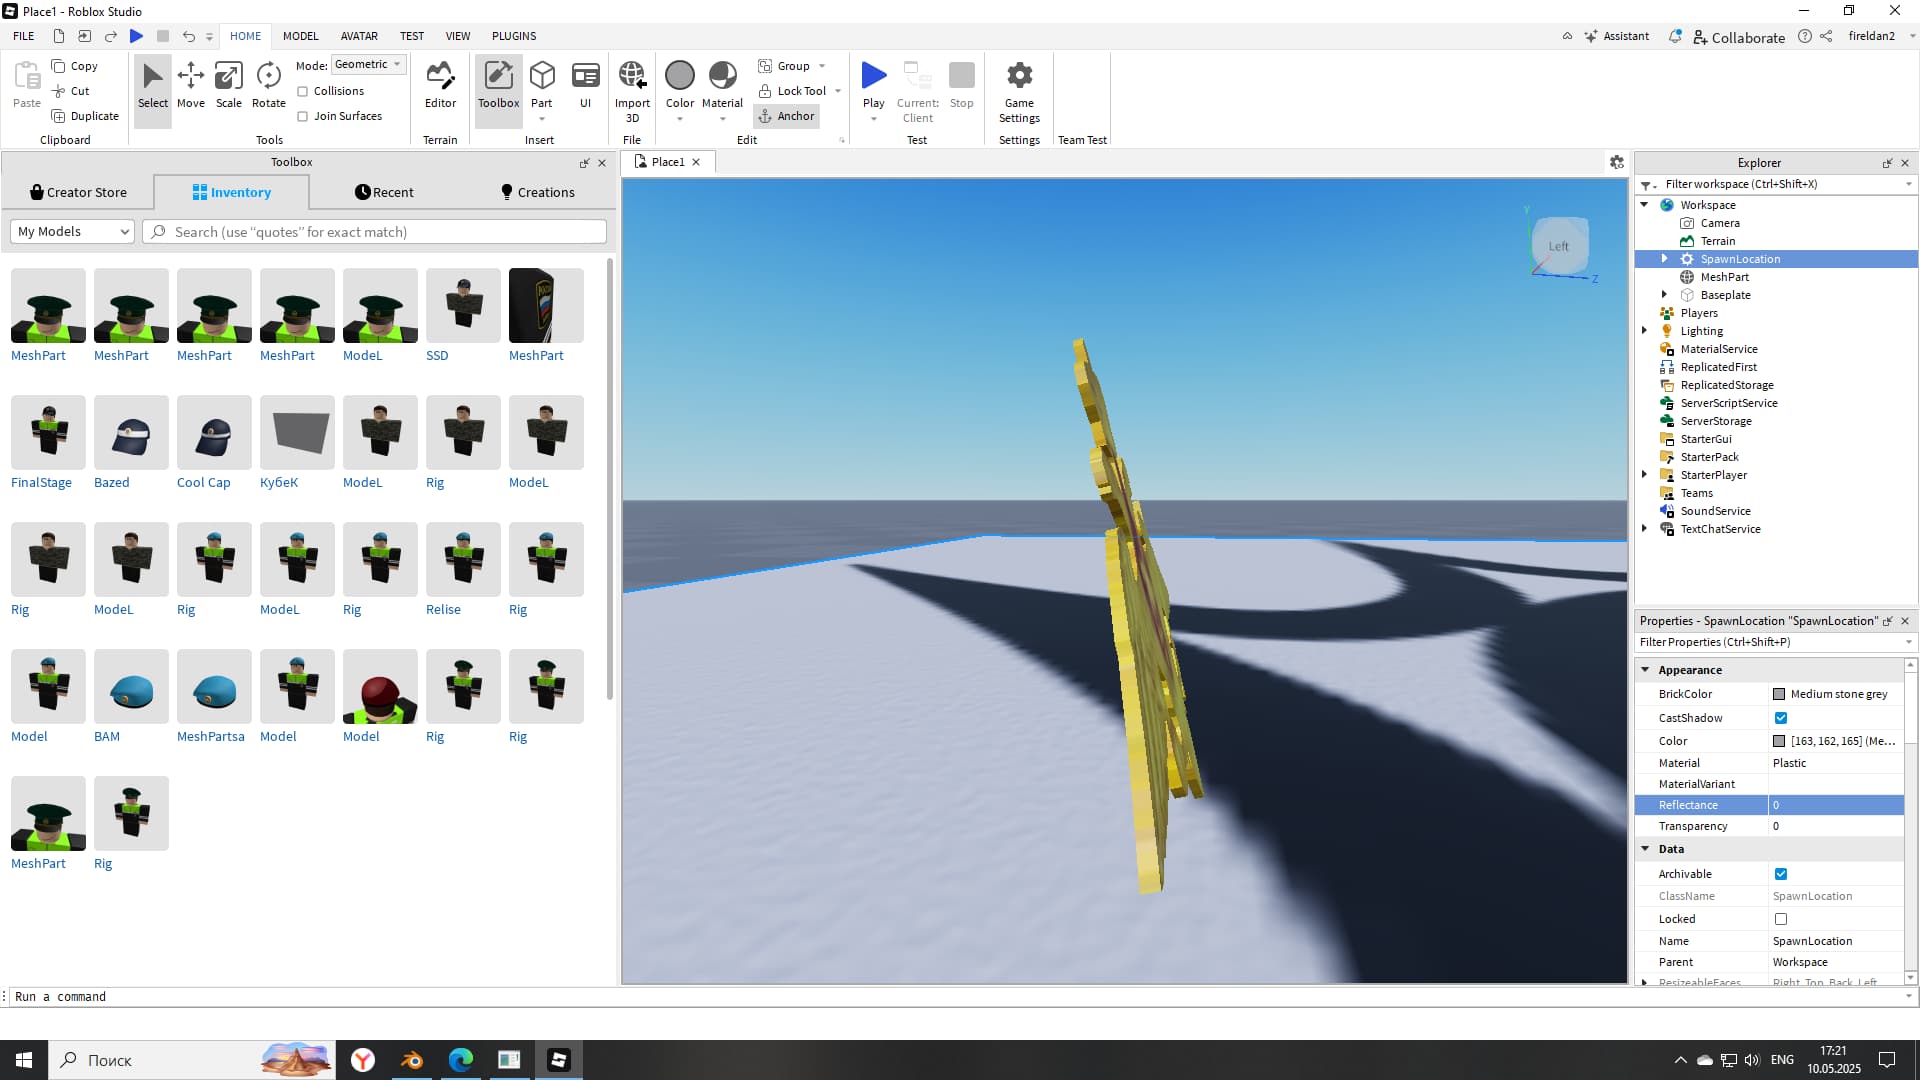Open the My Models dropdown
This screenshot has height=1080, width=1920.
click(x=73, y=232)
